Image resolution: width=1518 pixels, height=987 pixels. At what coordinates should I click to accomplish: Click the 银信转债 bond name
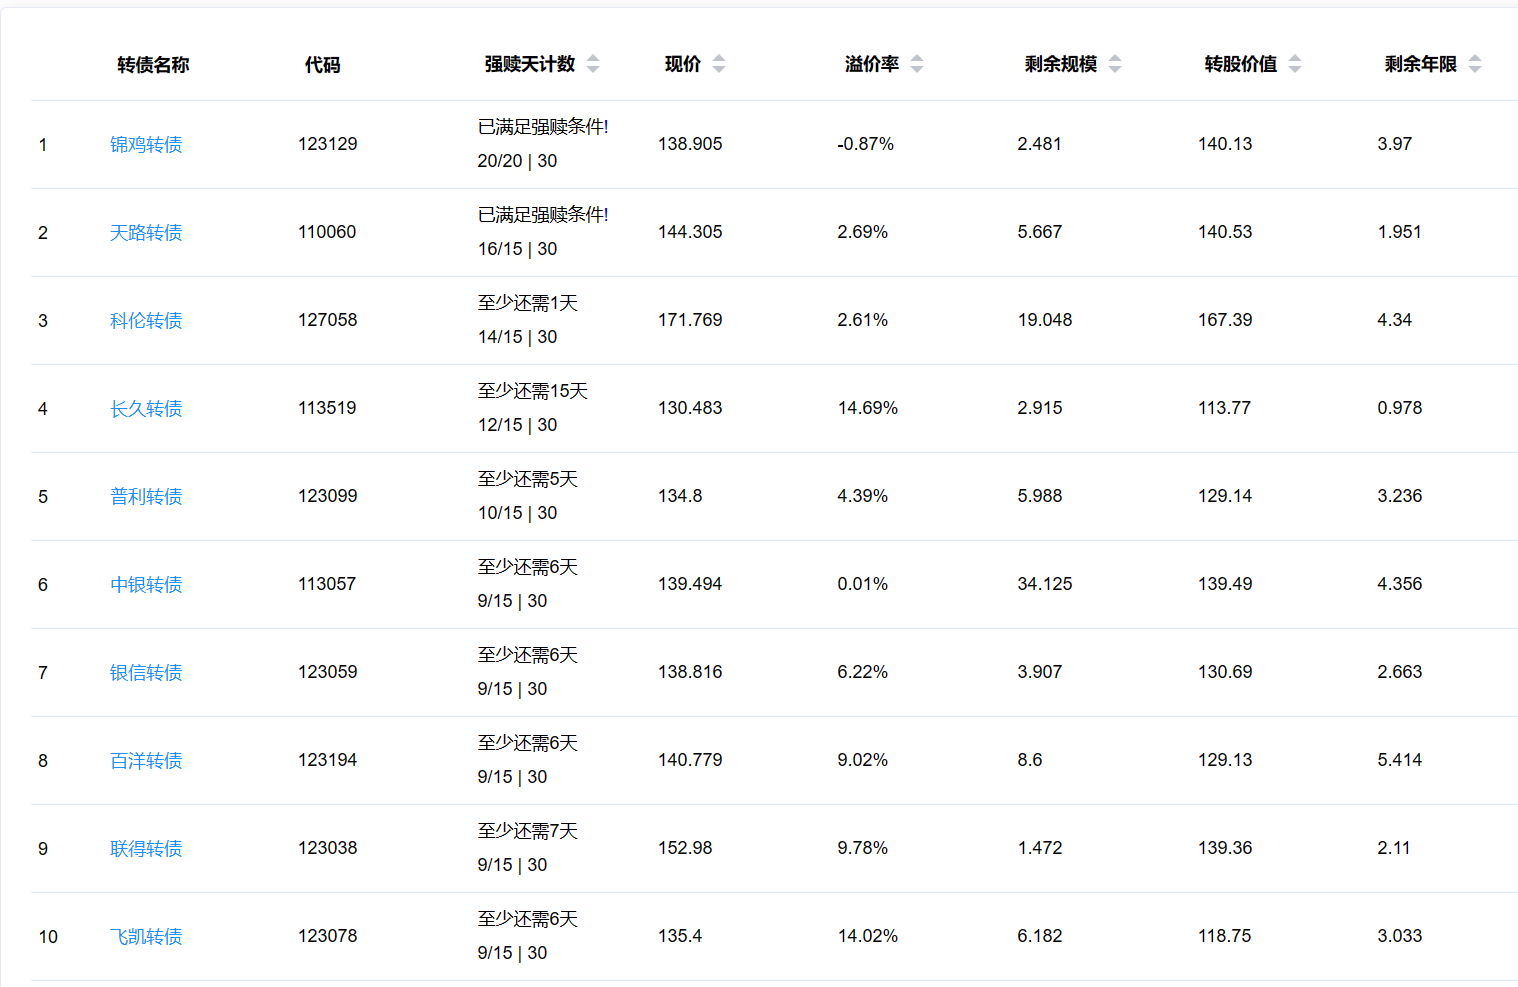[146, 673]
